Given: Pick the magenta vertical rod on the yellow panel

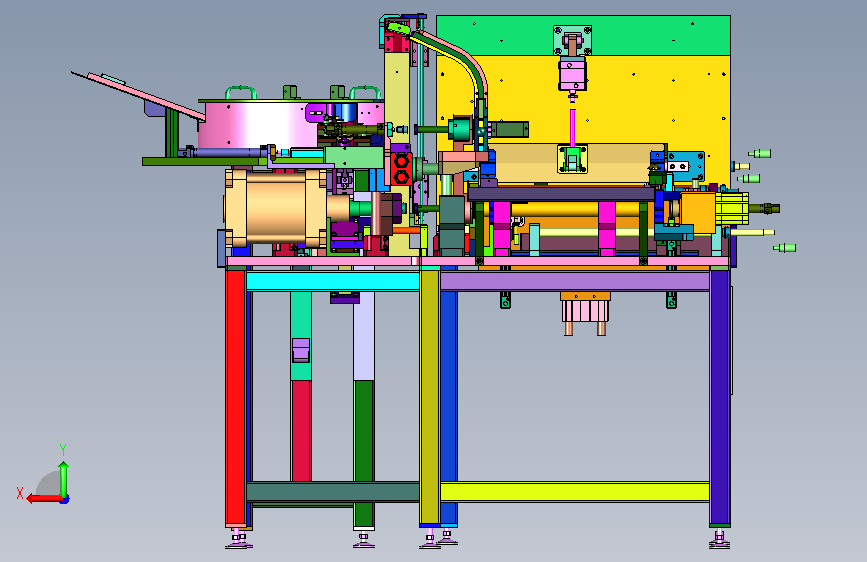Looking at the screenshot, I should pyautogui.click(x=573, y=127).
